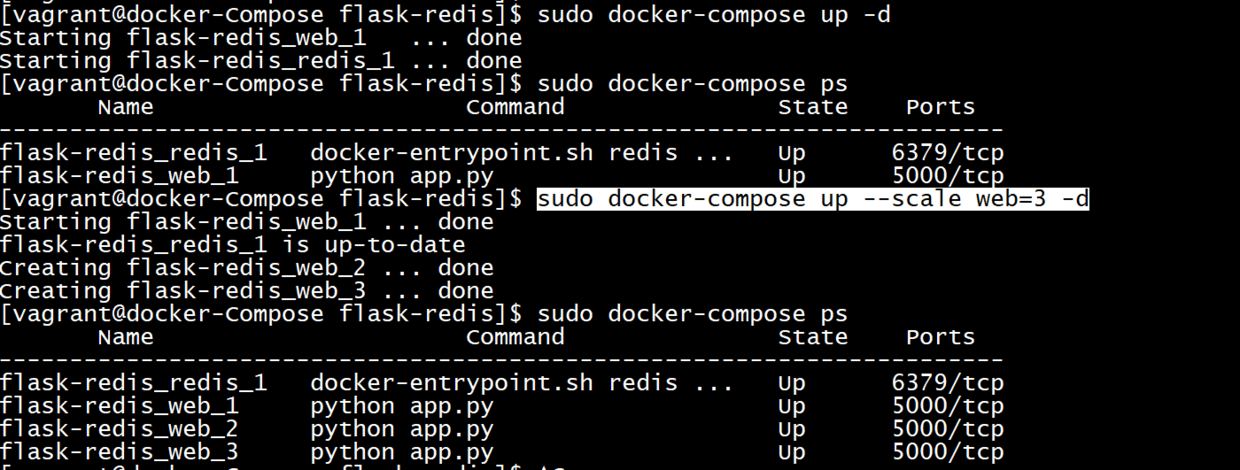Click the Ports header of second table

pos(940,337)
